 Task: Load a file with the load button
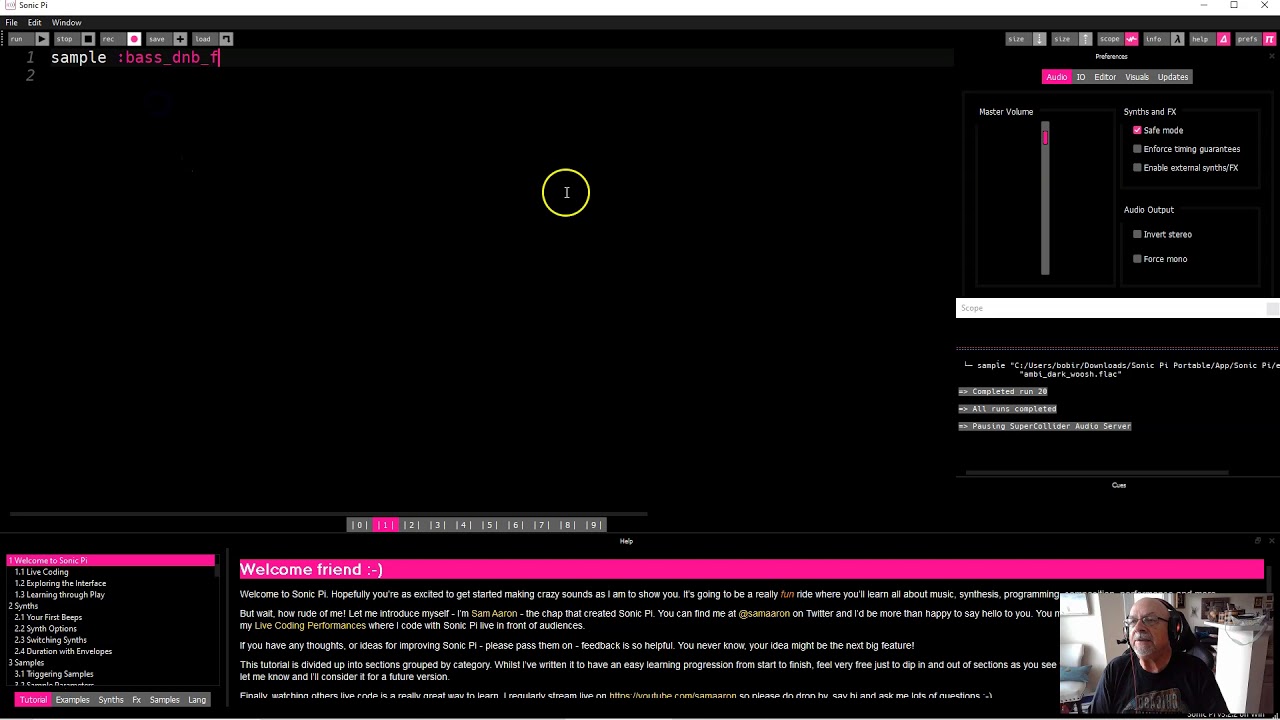tap(213, 39)
